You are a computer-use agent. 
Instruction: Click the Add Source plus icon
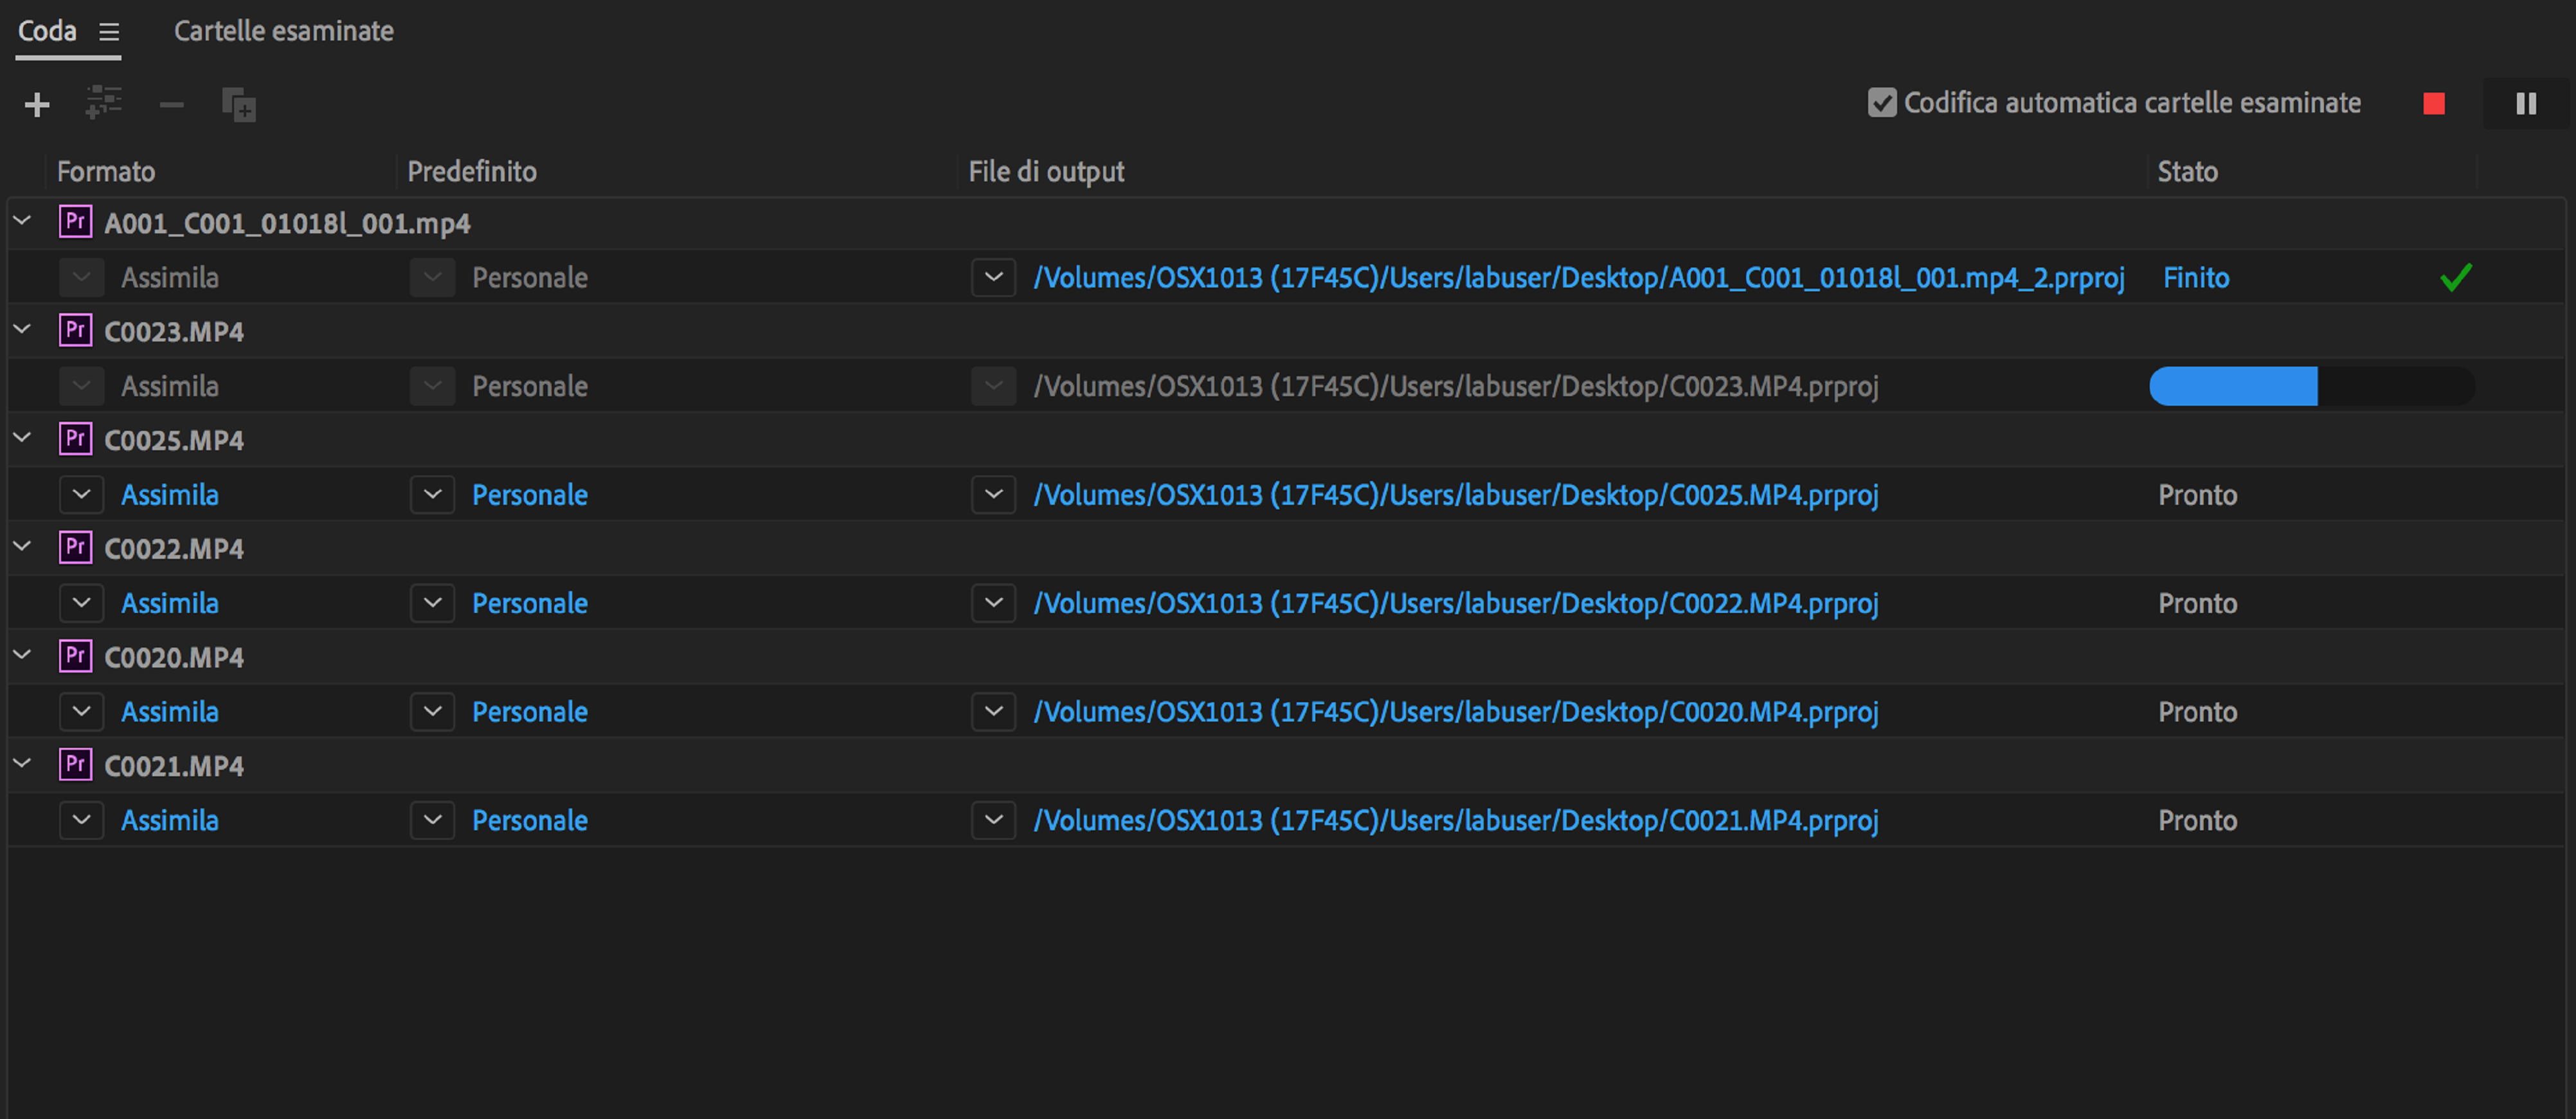coord(37,105)
